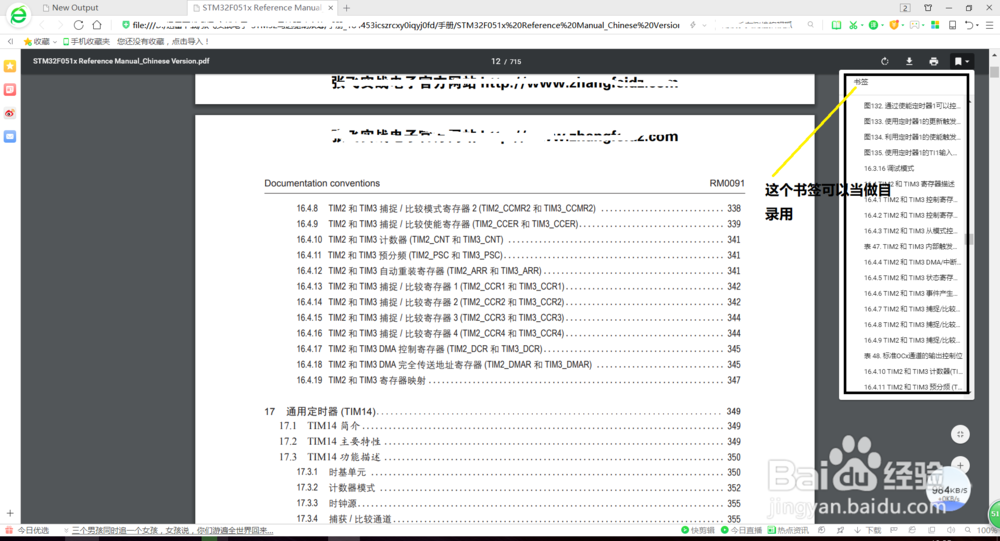Close the STM32F051x Reference Manual tab
This screenshot has width=1000, height=541.
330,8
